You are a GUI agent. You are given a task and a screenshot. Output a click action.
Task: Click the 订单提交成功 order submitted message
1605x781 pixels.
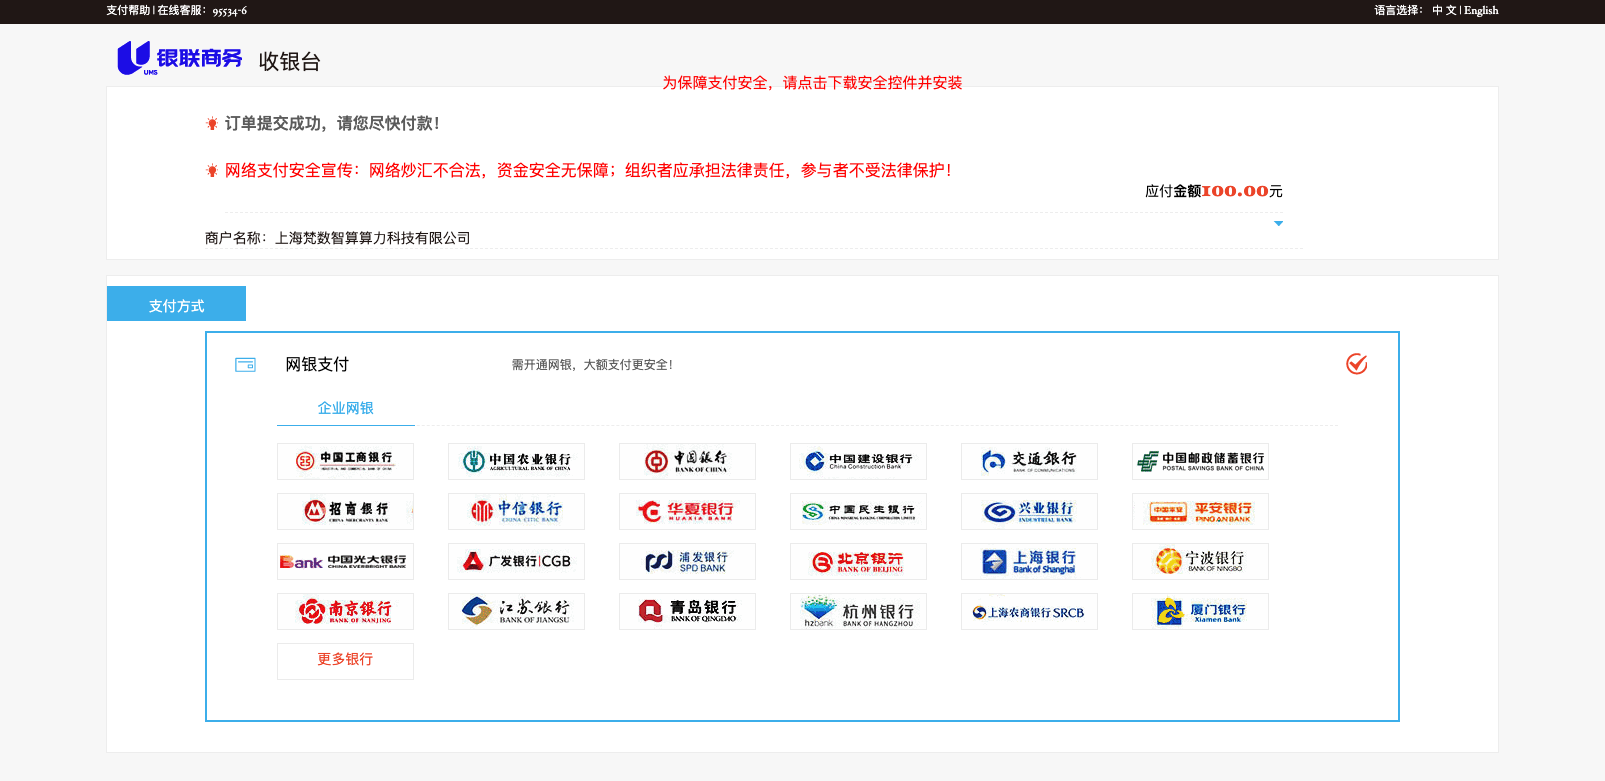(332, 123)
